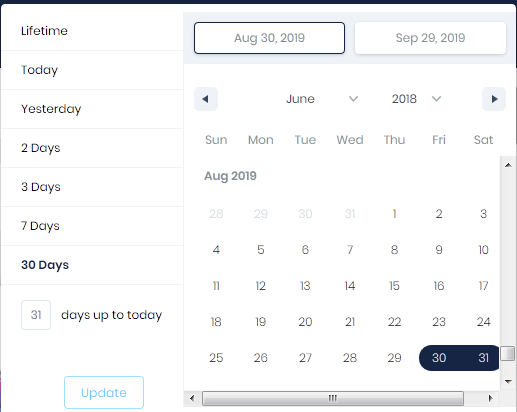
Task: Go to the next month arrow
Action: pos(494,99)
